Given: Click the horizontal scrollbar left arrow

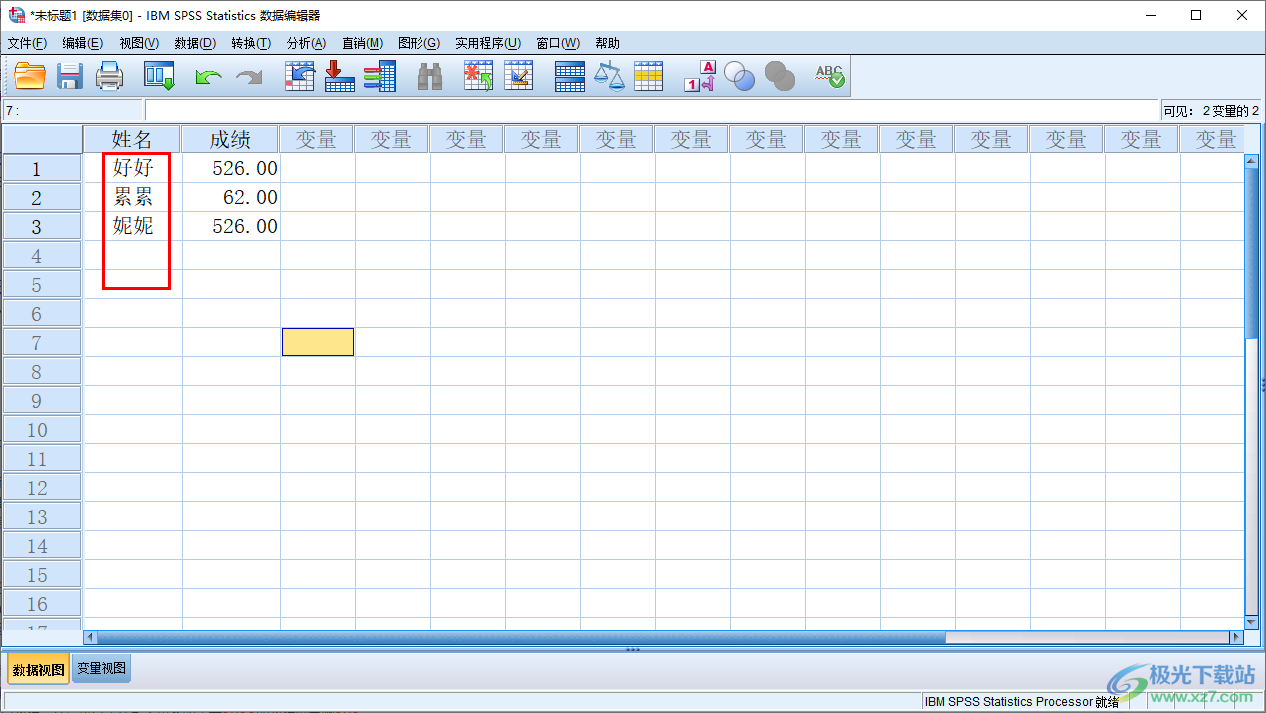Looking at the screenshot, I should (x=91, y=637).
